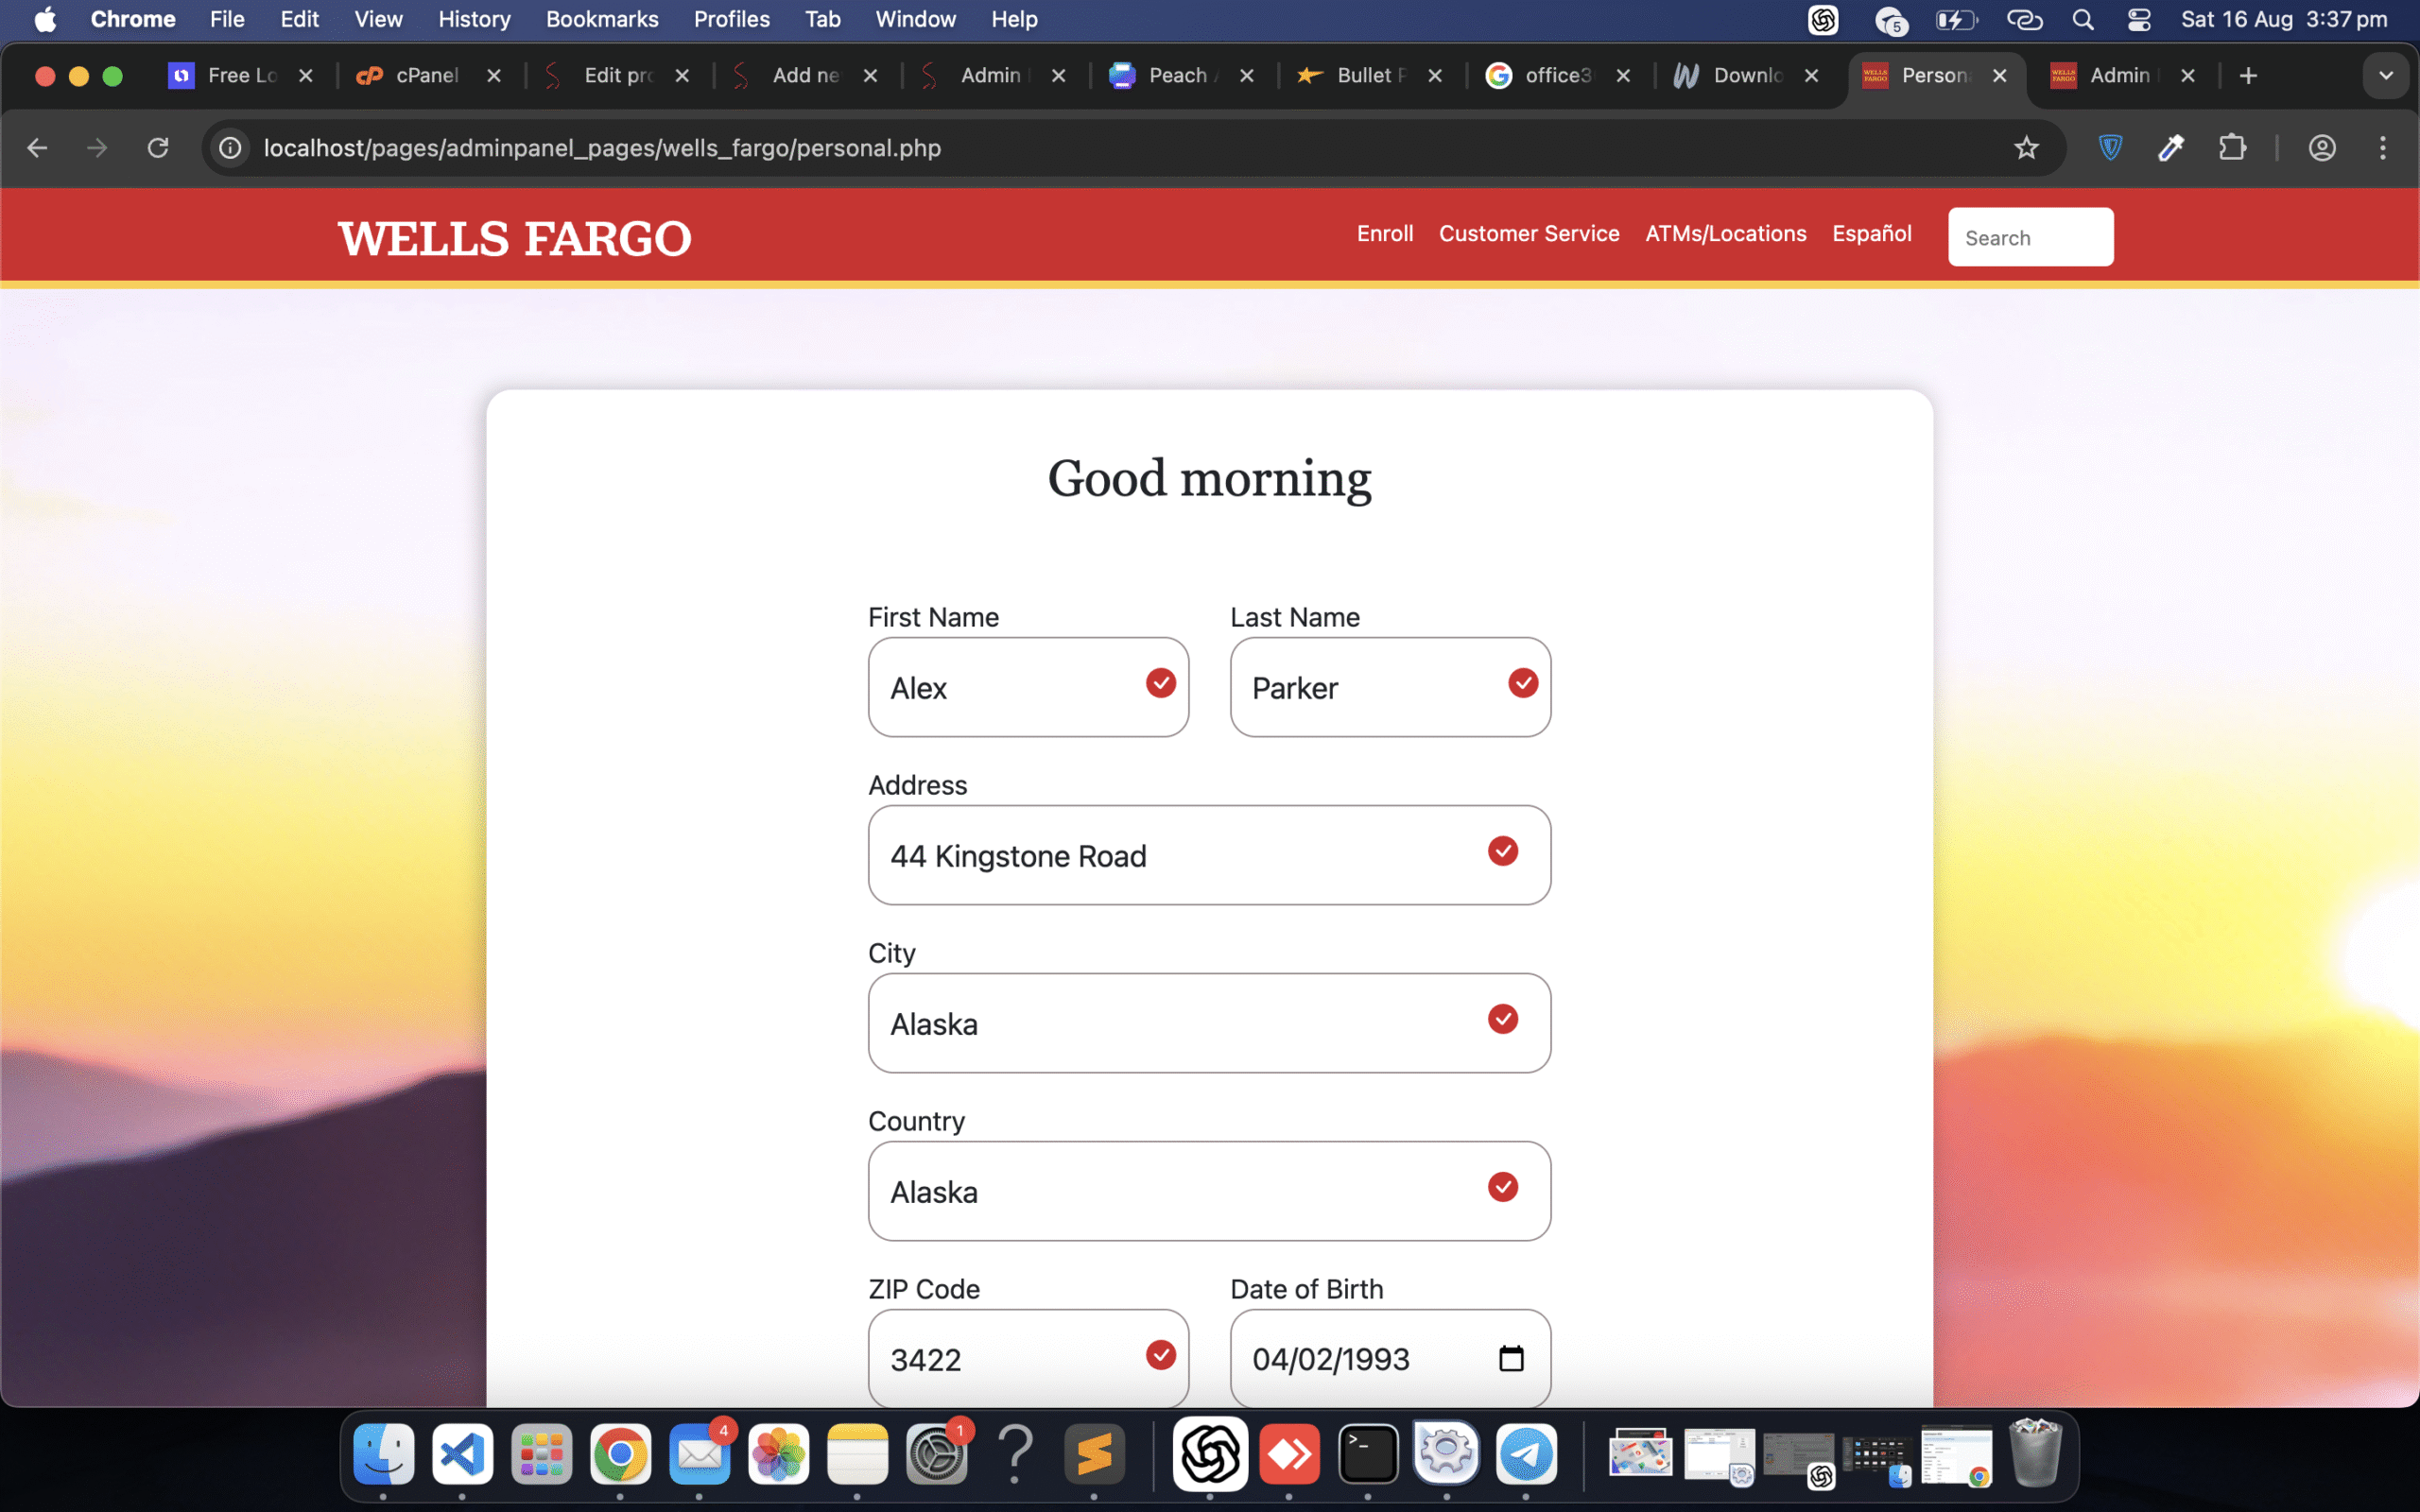The height and width of the screenshot is (1512, 2420).
Task: Click the ZIP Code field showing 3422
Action: pos(1028,1359)
